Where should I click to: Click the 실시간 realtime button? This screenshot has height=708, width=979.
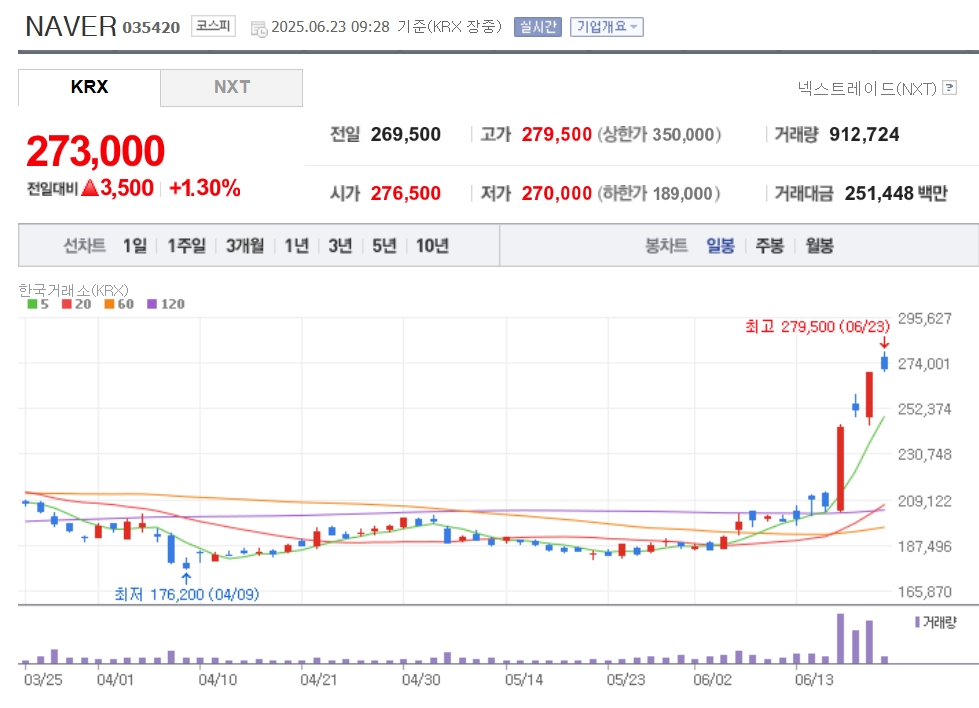pos(538,27)
